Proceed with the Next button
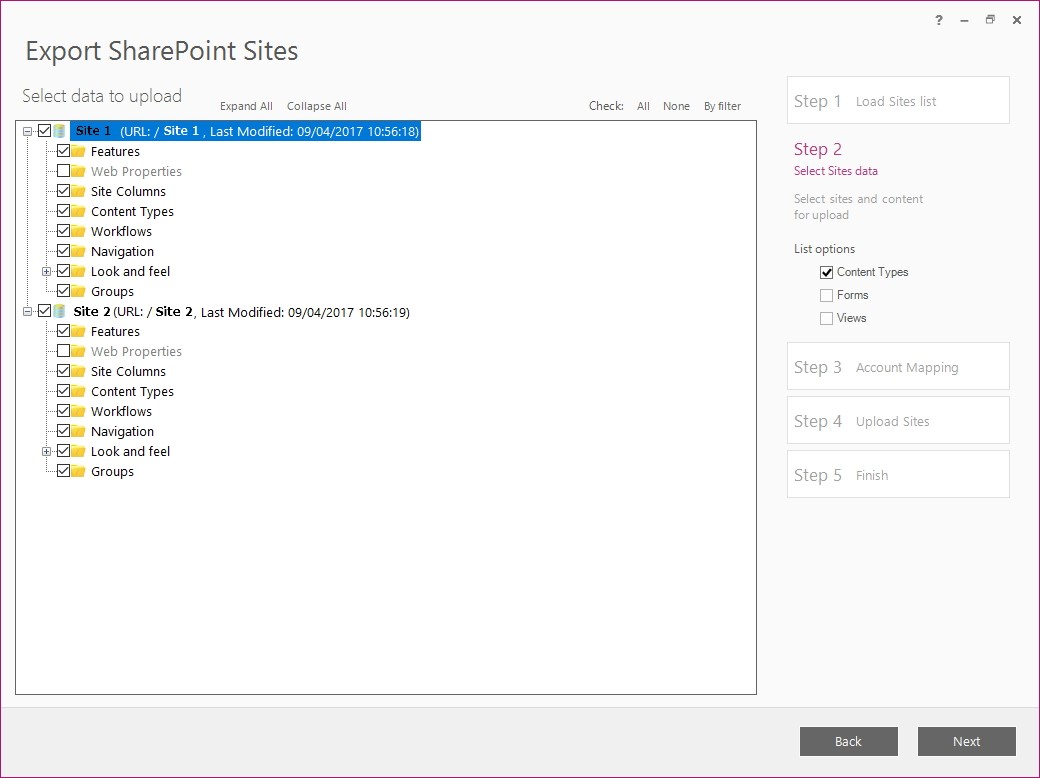Viewport: 1040px width, 778px height. coord(966,742)
